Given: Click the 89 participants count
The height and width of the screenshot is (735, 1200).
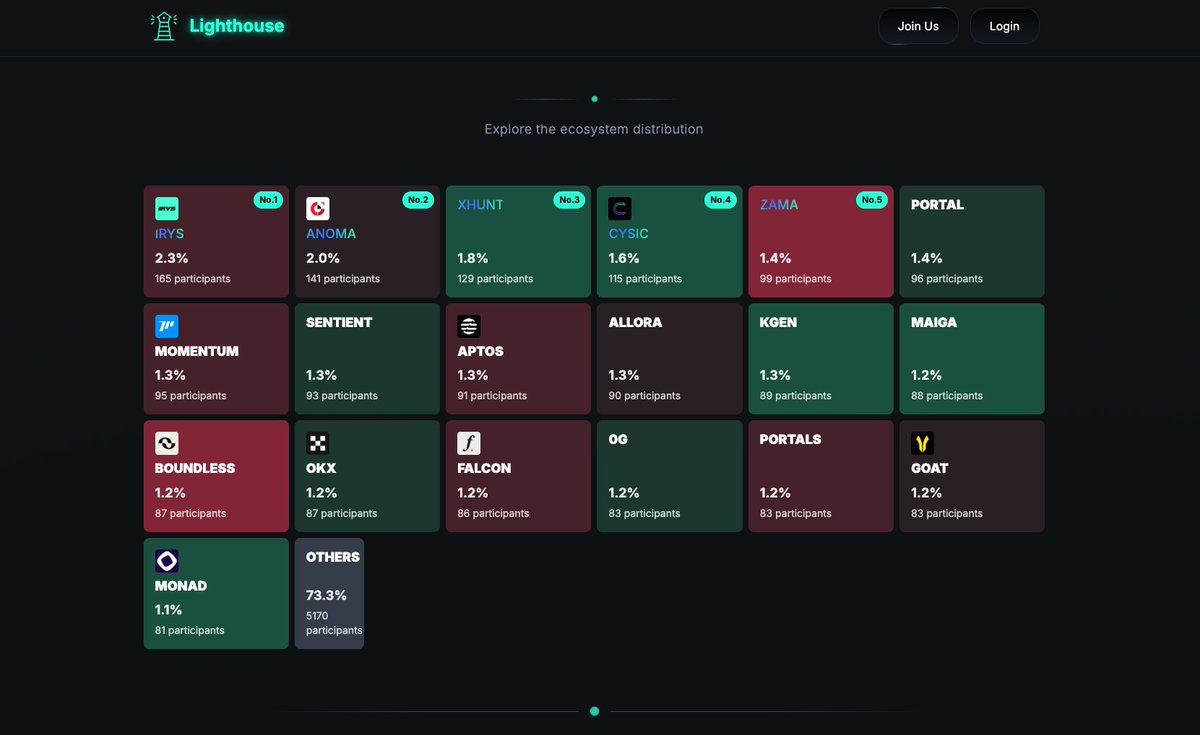Looking at the screenshot, I should point(796,396).
